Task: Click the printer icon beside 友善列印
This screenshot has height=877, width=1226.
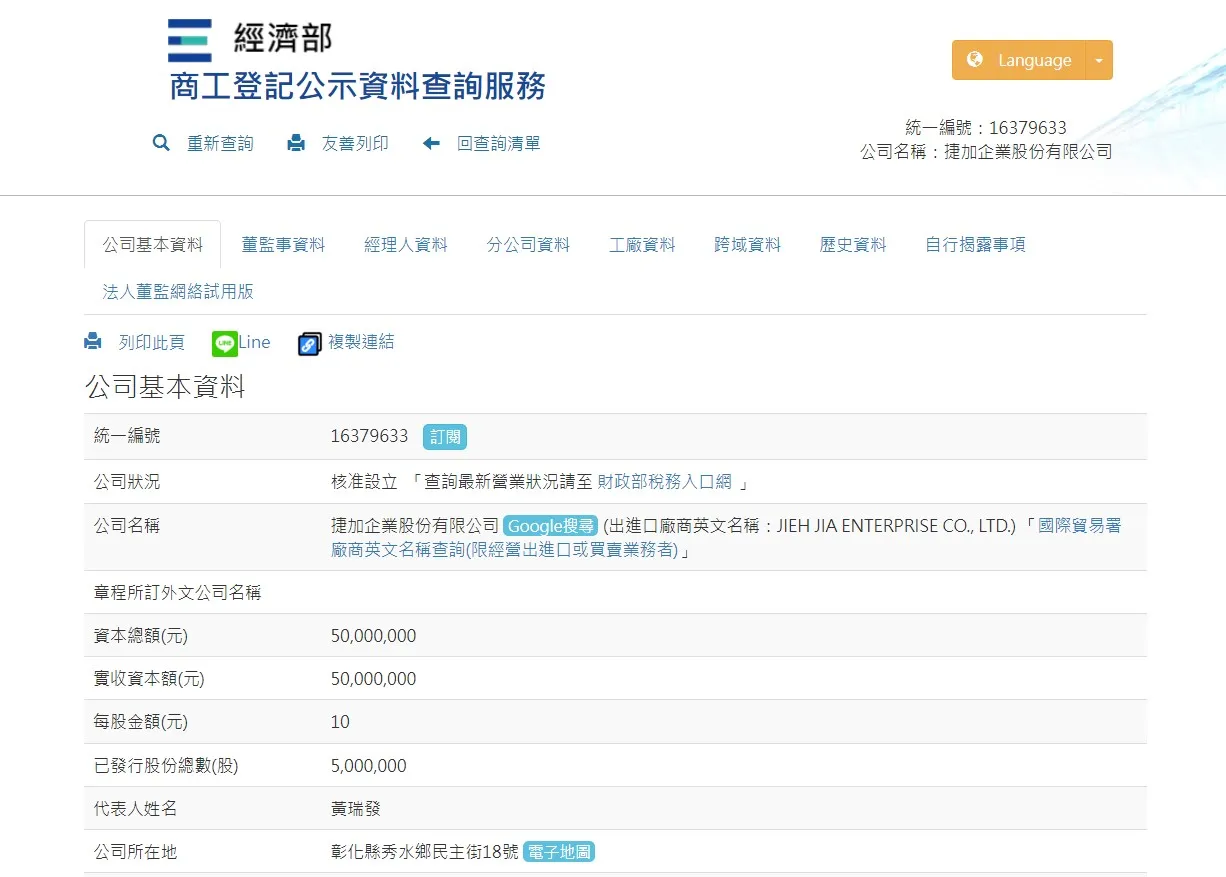Action: (x=296, y=143)
